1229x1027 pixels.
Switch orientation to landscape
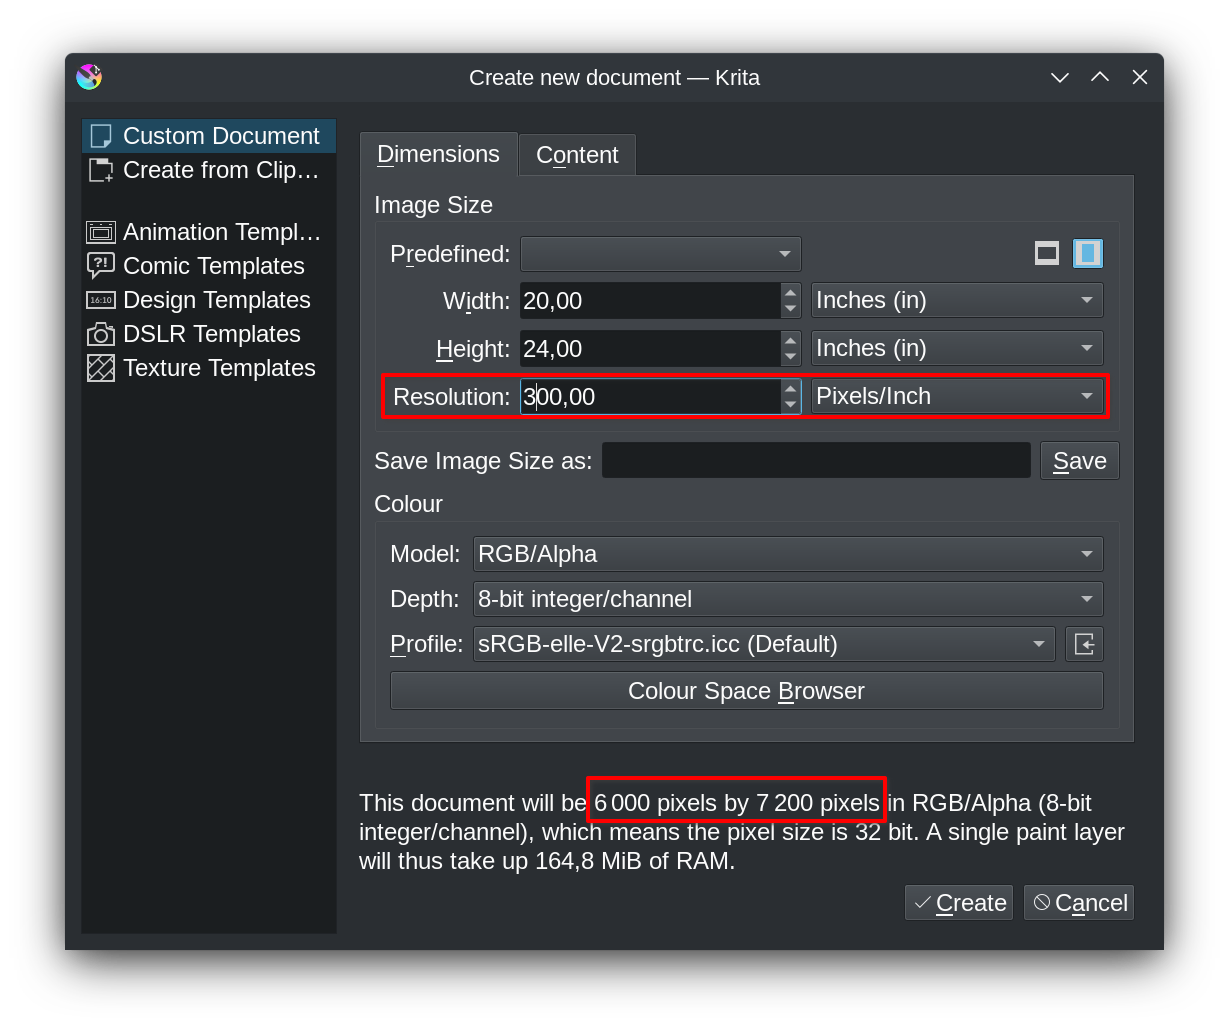coord(1046,253)
